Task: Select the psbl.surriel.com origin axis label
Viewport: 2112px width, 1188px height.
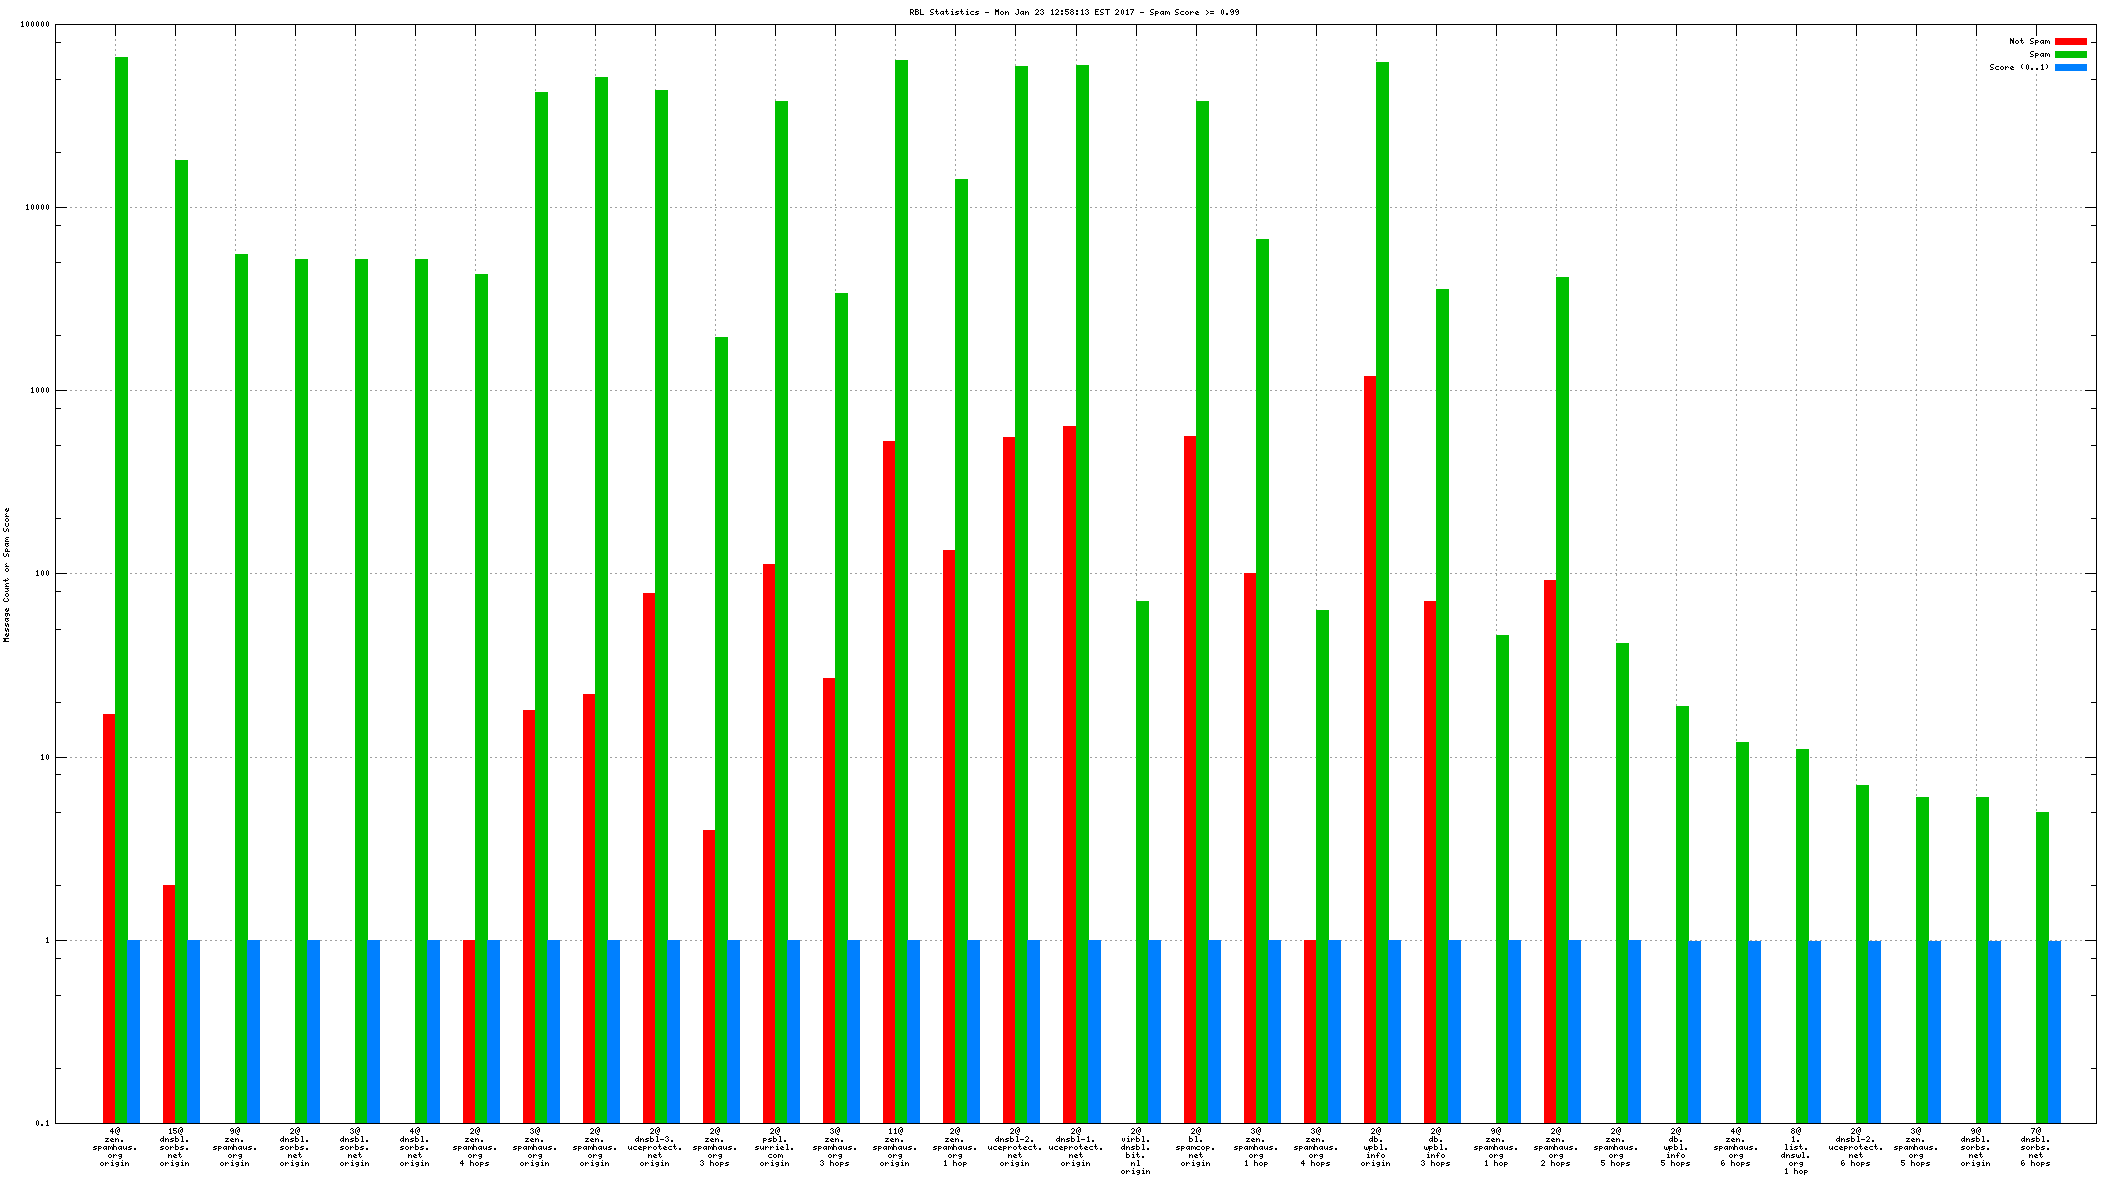Action: coord(774,1147)
